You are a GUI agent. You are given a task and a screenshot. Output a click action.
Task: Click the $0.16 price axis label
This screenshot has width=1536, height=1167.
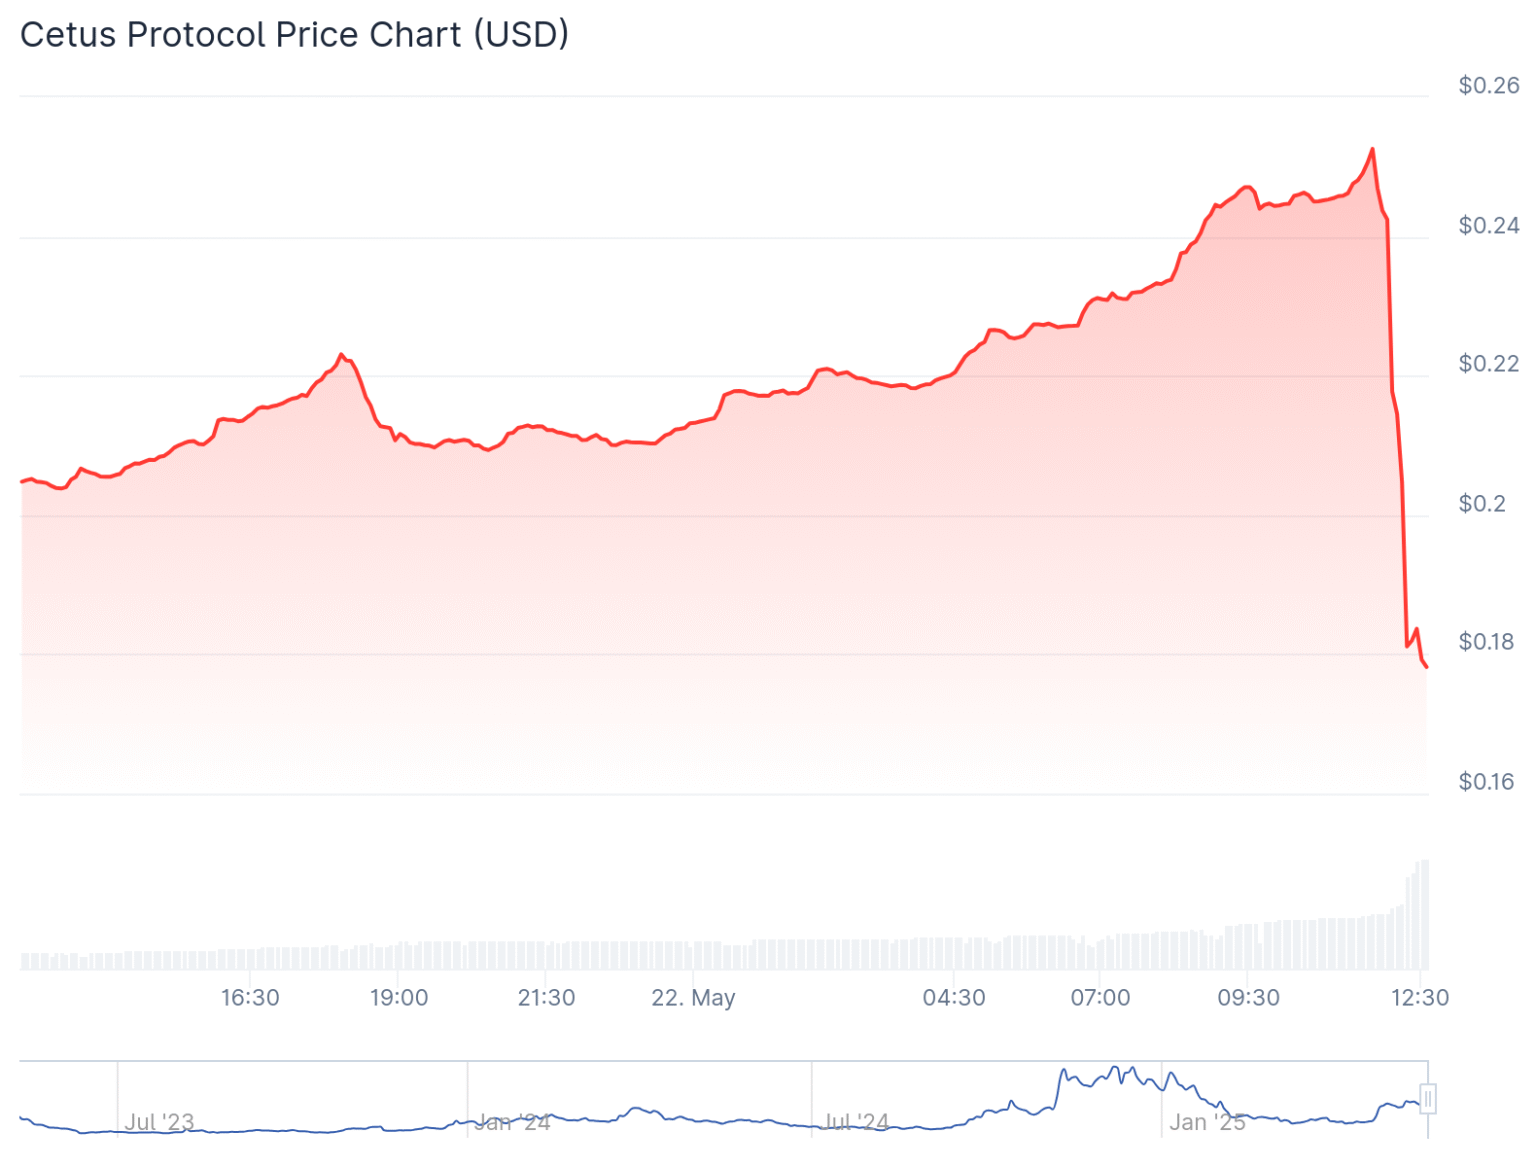pos(1486,782)
